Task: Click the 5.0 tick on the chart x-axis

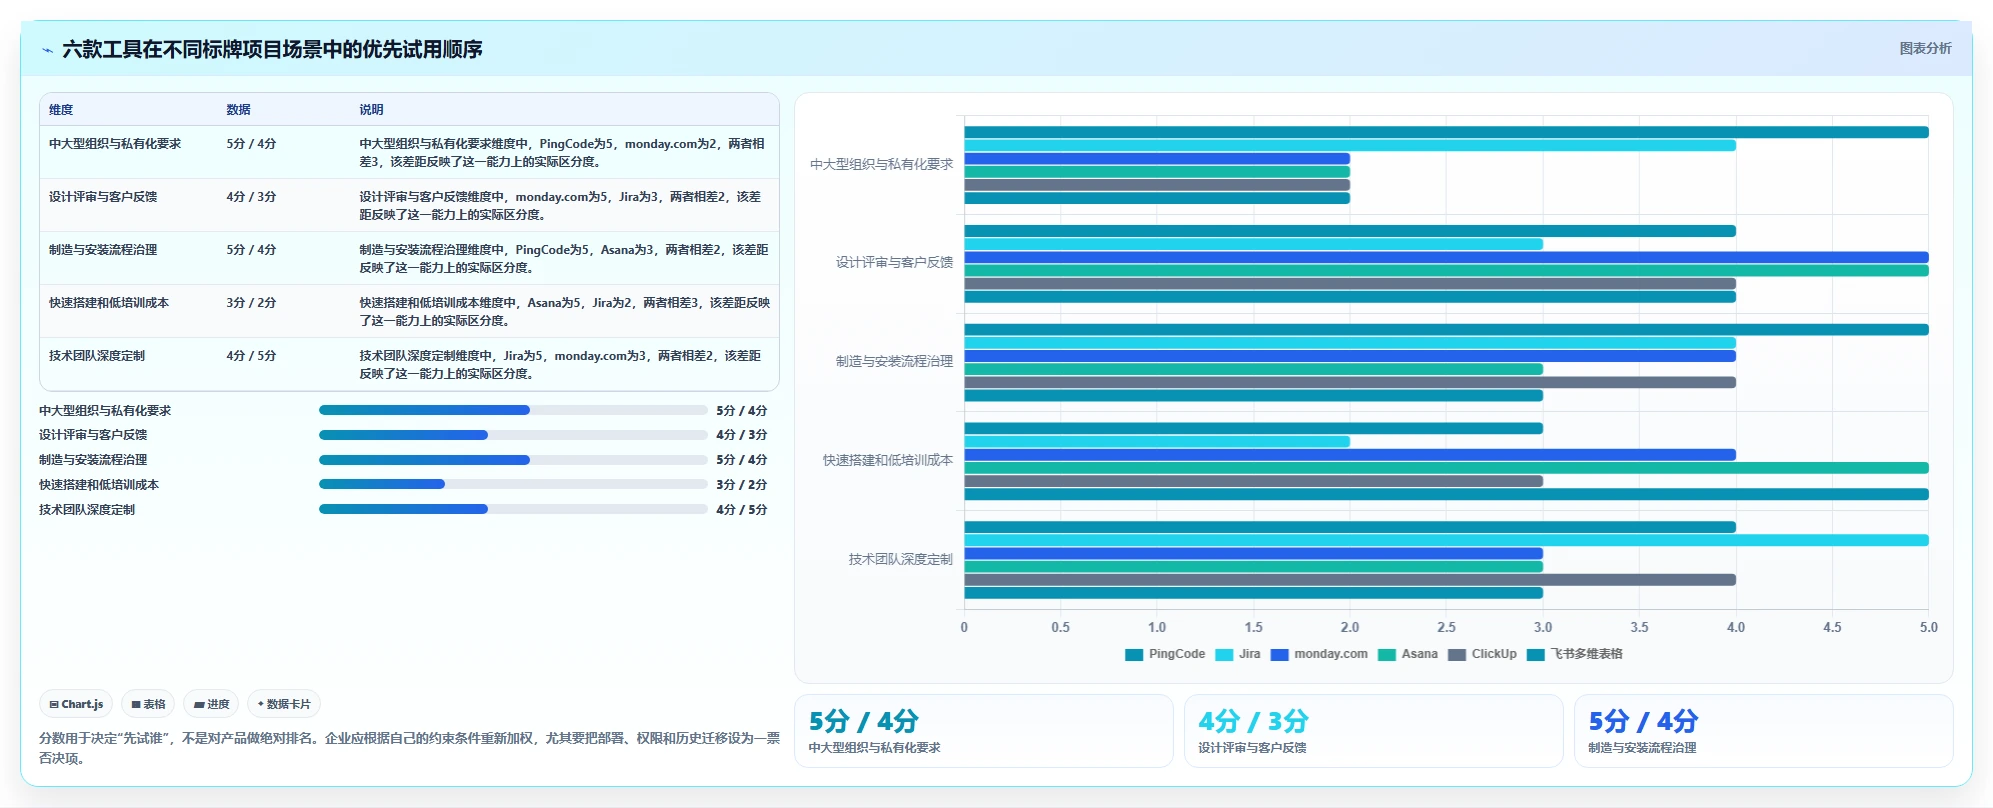Action: (1928, 627)
